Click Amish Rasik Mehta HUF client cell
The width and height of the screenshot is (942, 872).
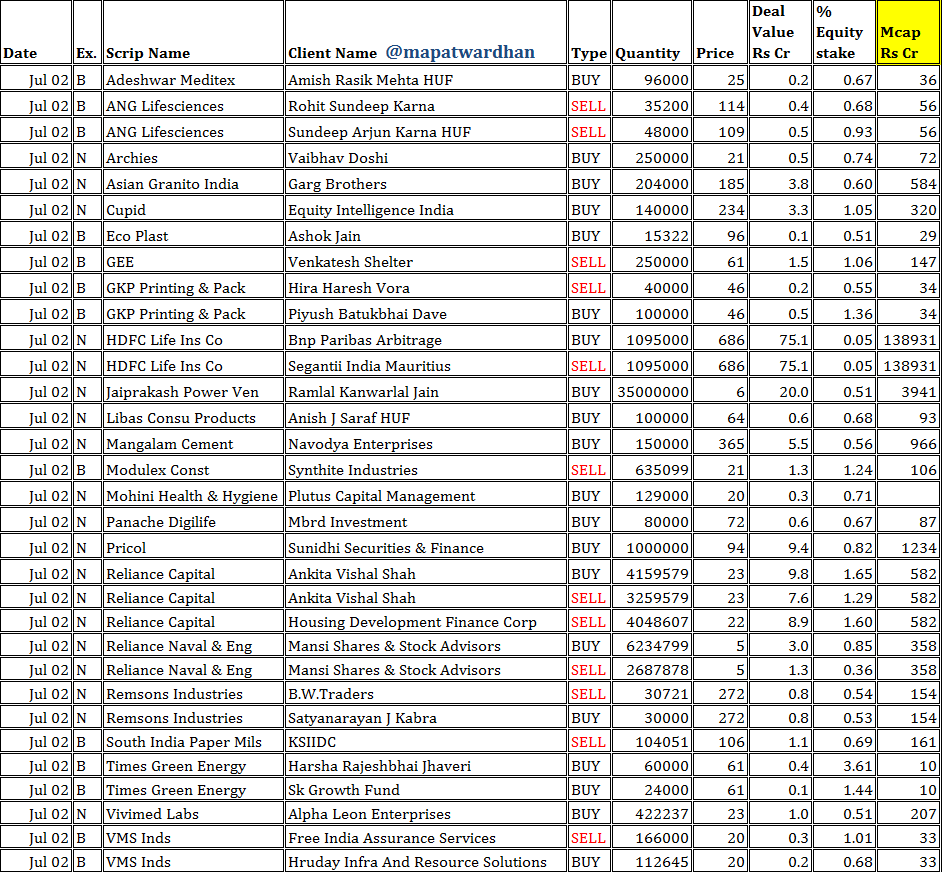(426, 80)
